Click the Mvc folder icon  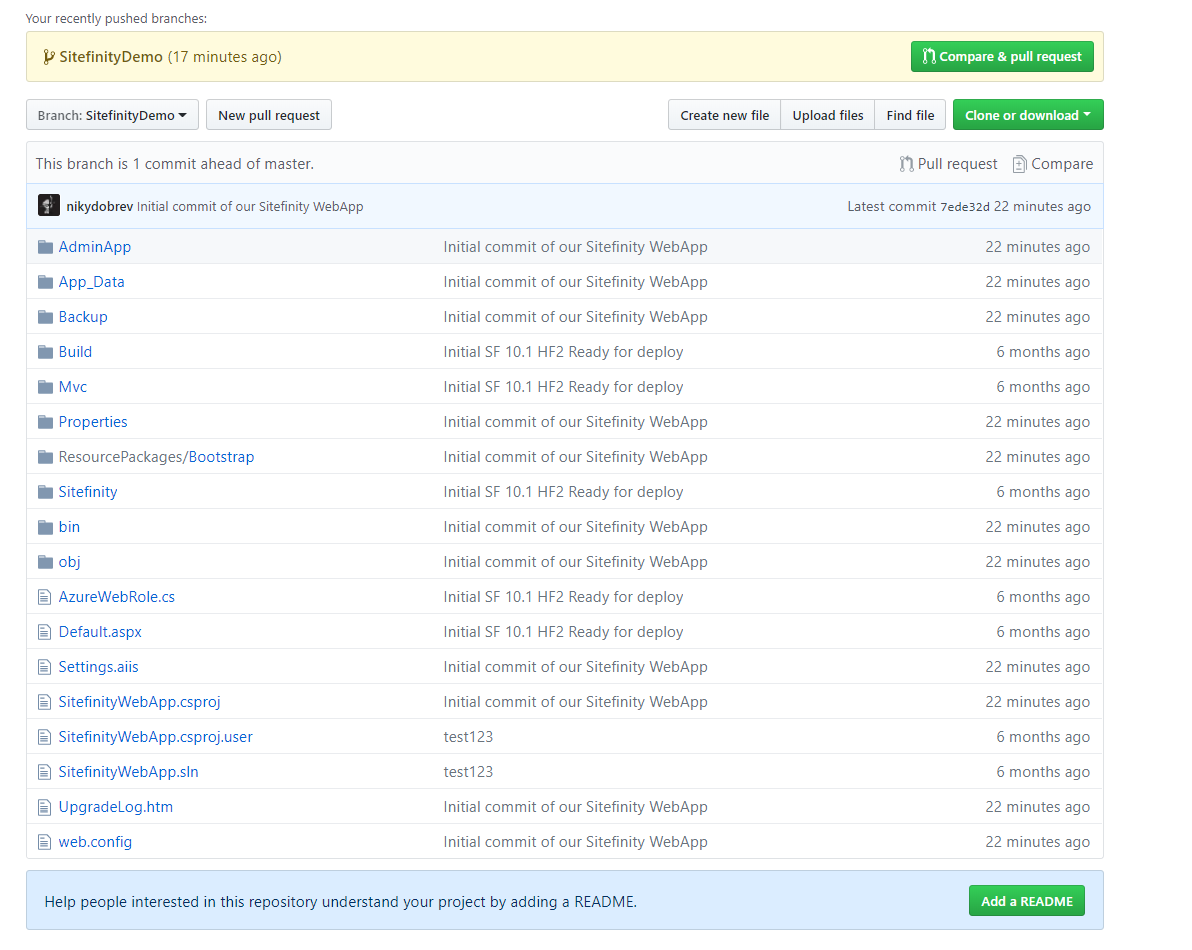point(45,387)
